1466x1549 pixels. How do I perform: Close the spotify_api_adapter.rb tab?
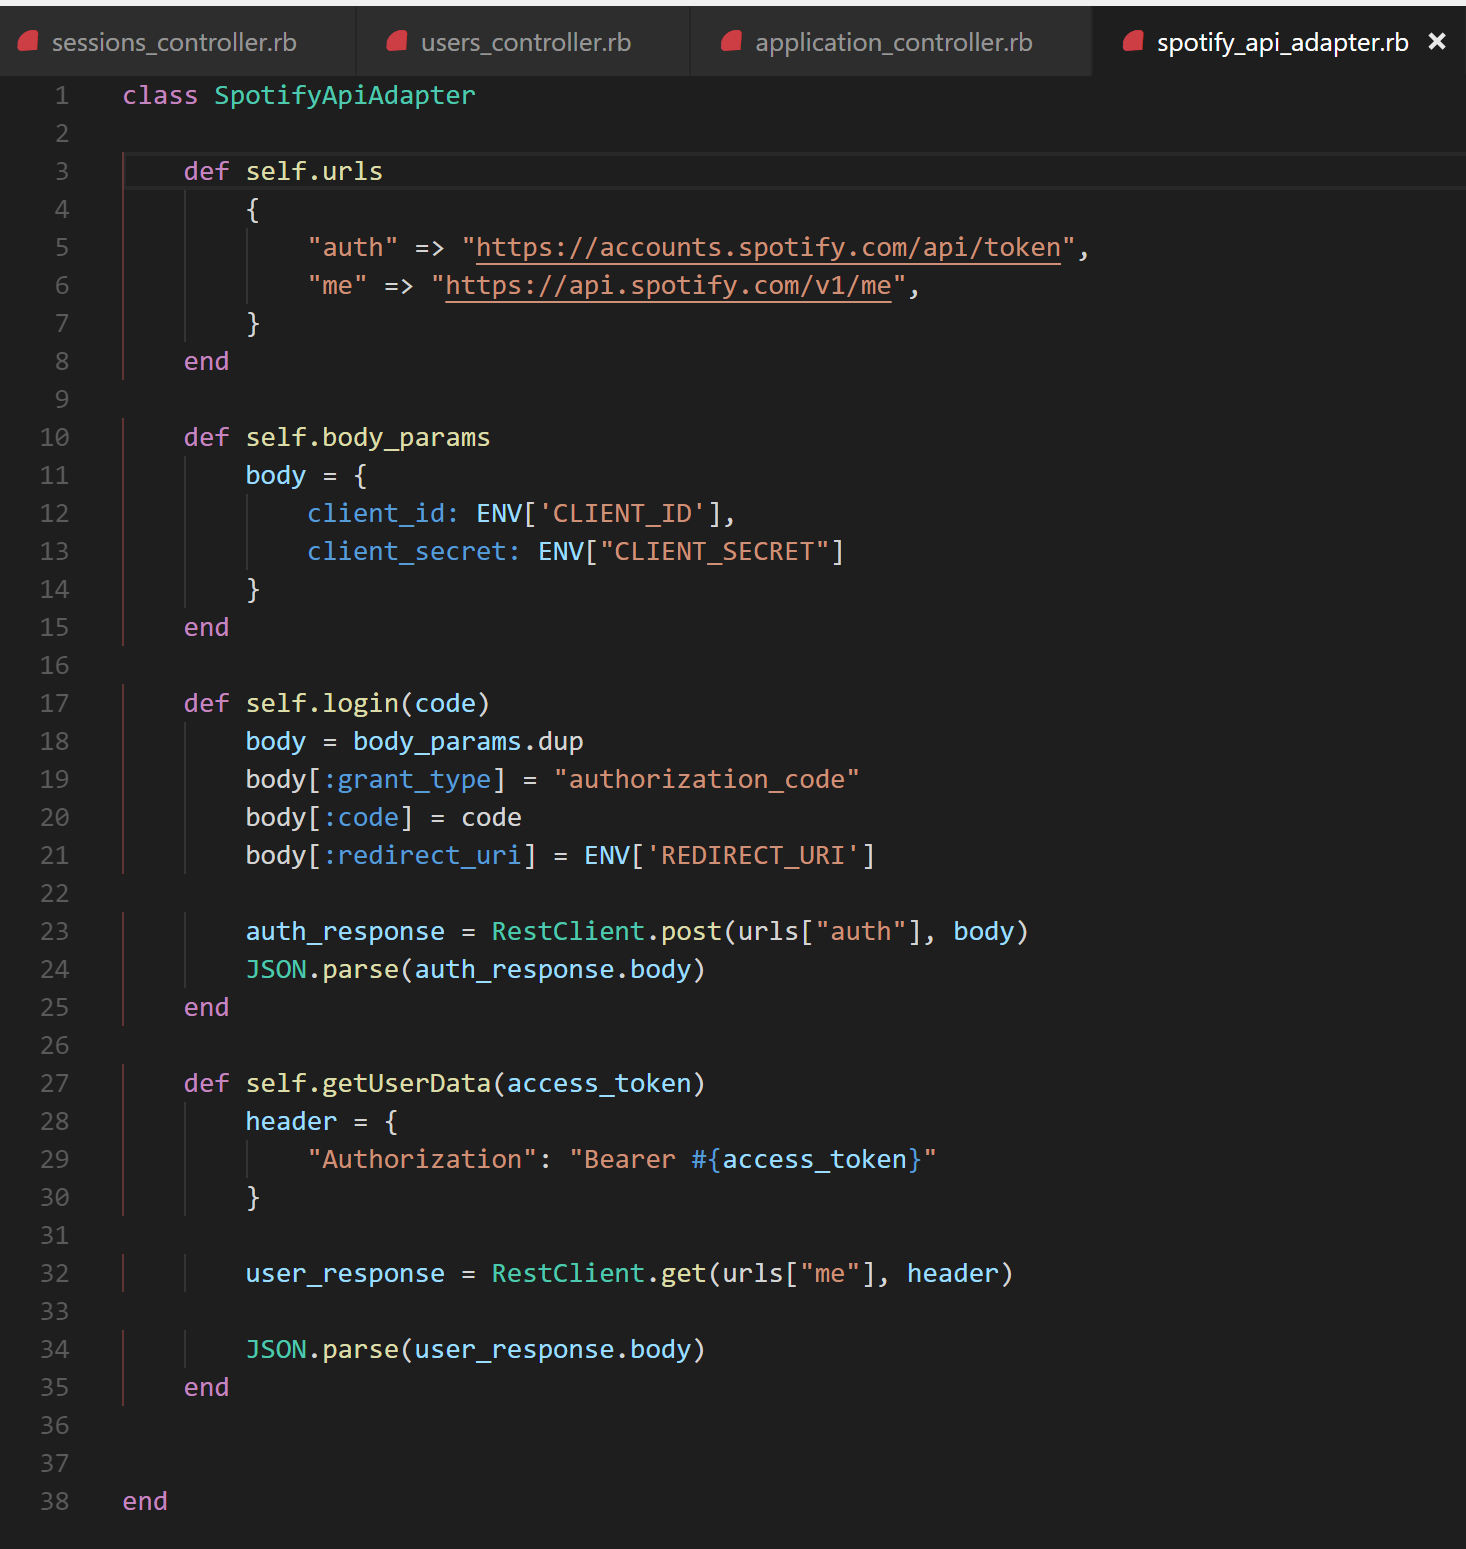tap(1437, 41)
